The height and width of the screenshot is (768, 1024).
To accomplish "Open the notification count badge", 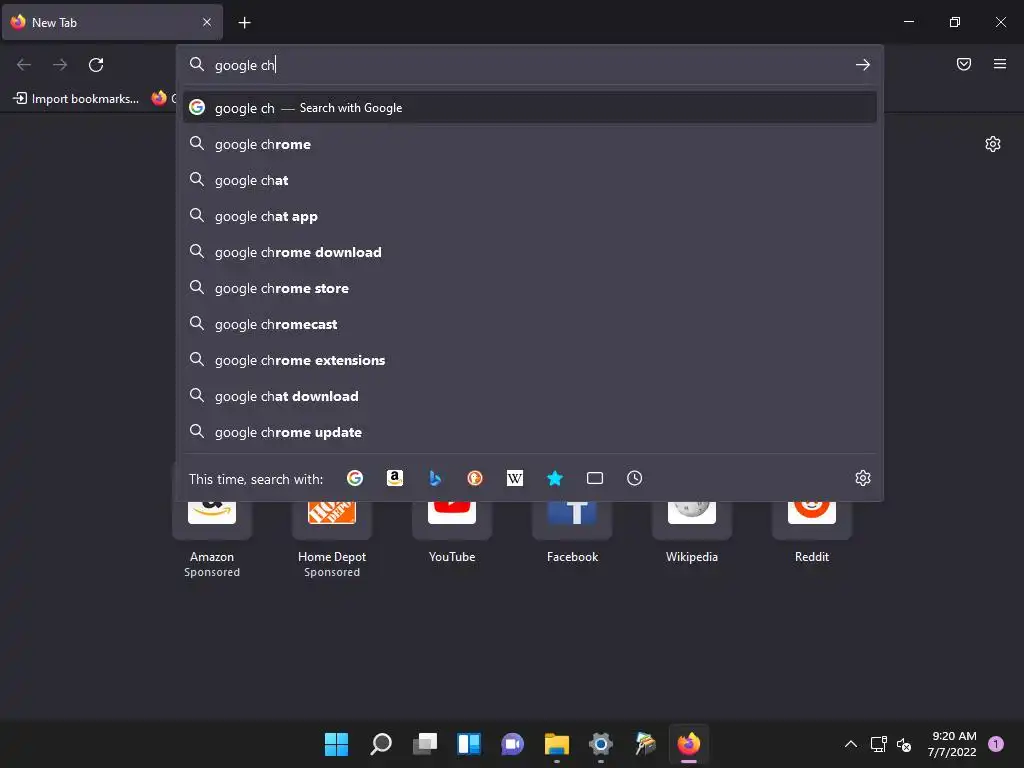I will click(996, 744).
